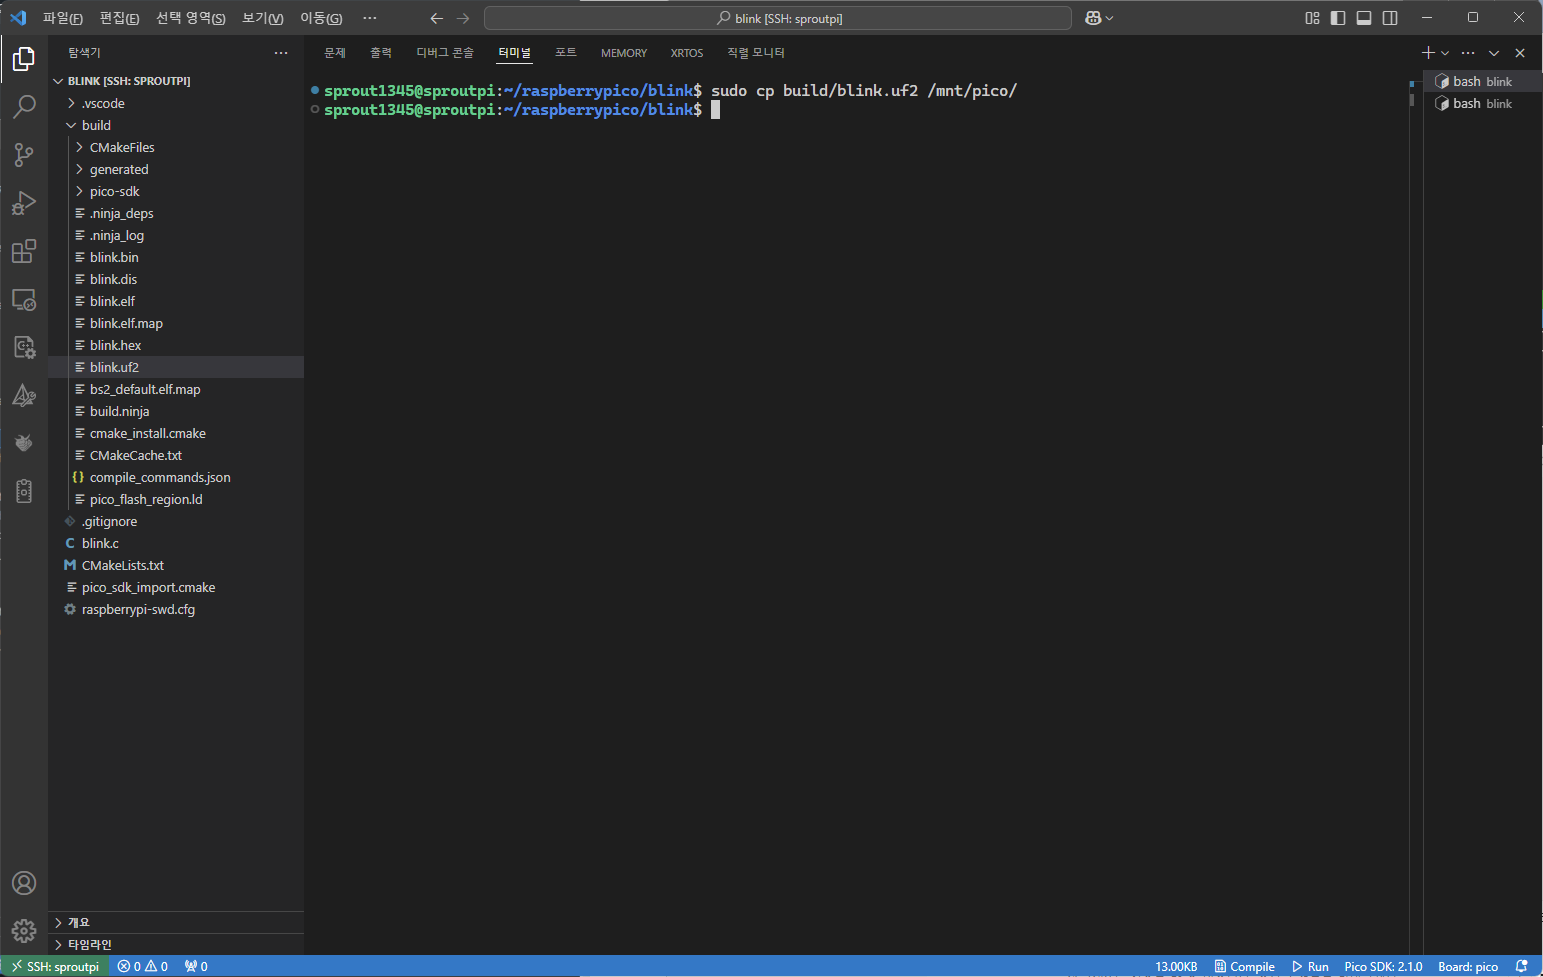Switch to the XRTOS tab

point(687,53)
